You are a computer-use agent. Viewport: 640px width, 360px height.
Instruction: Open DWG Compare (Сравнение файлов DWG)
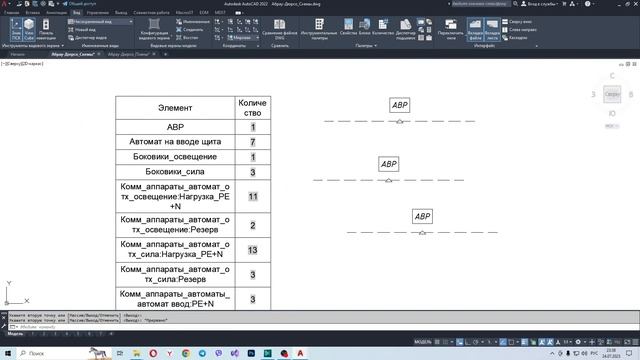[x=280, y=29]
